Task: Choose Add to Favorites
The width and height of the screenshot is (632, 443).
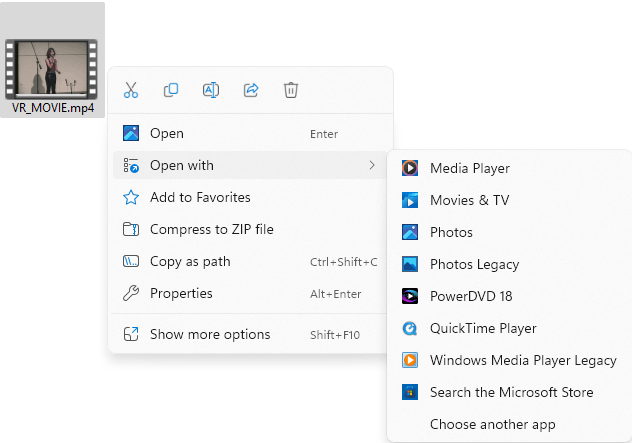Action: (x=250, y=198)
